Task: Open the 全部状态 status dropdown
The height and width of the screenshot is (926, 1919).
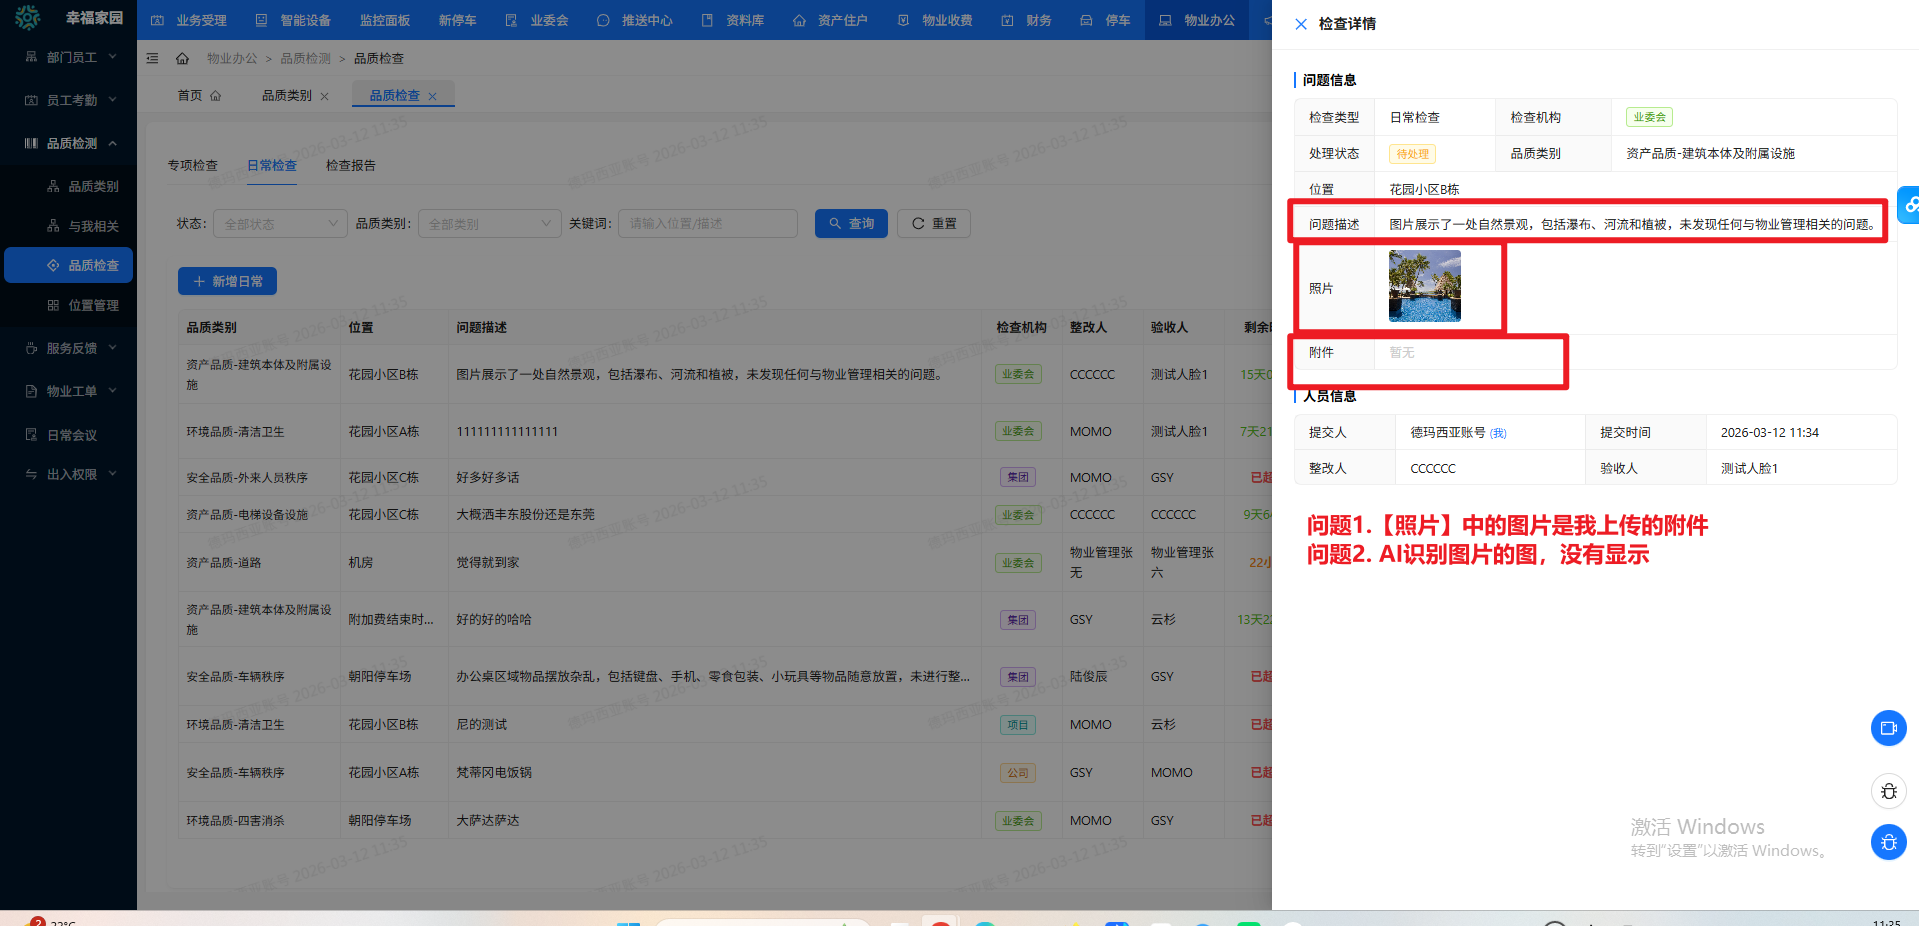Action: (x=279, y=223)
